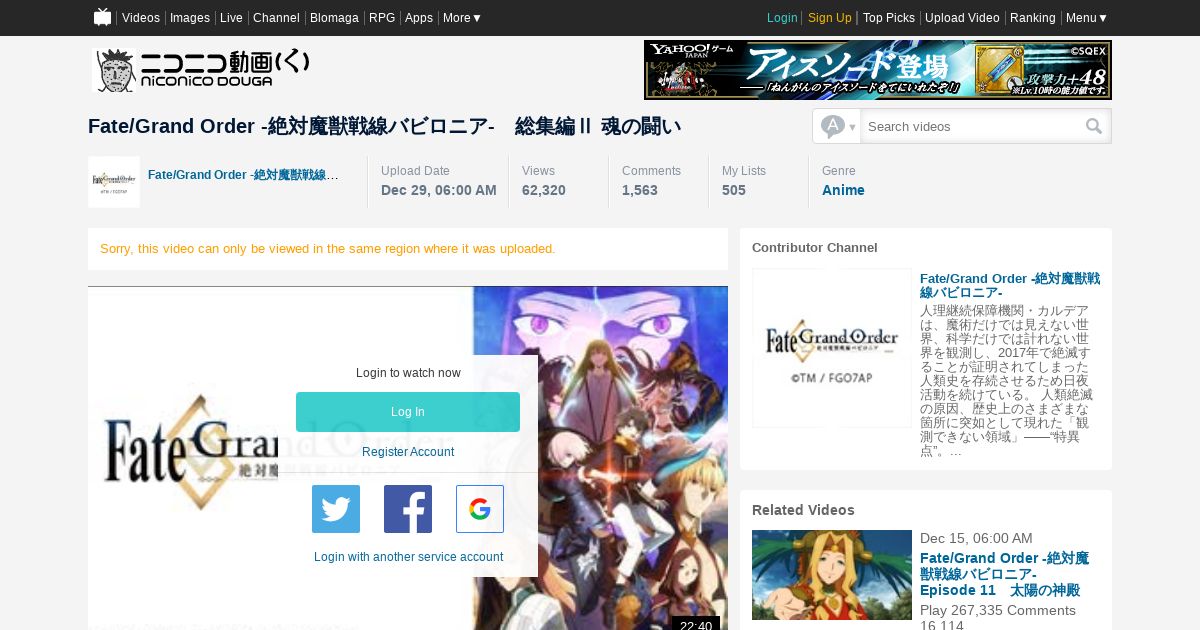Click the magnifier search icon
This screenshot has width=1200, height=630.
1094,126
